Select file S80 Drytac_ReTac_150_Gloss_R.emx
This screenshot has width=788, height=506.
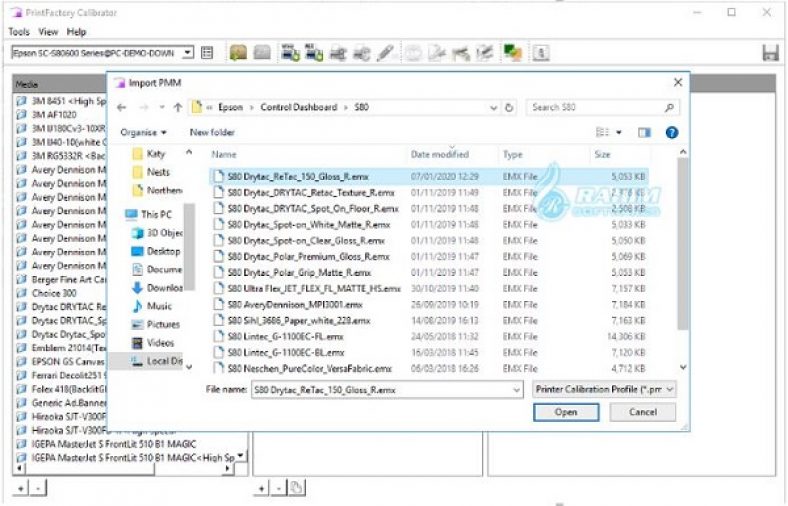pos(429,176)
